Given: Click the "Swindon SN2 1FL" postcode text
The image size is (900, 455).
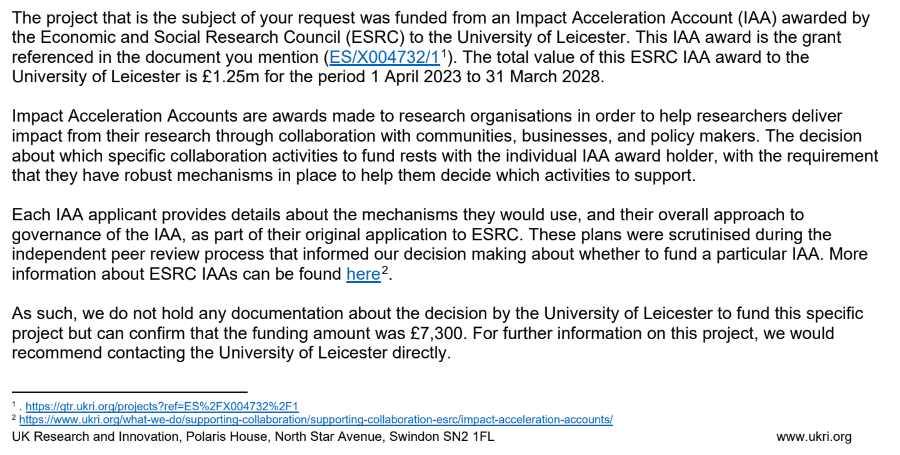Looking at the screenshot, I should coord(437,437).
